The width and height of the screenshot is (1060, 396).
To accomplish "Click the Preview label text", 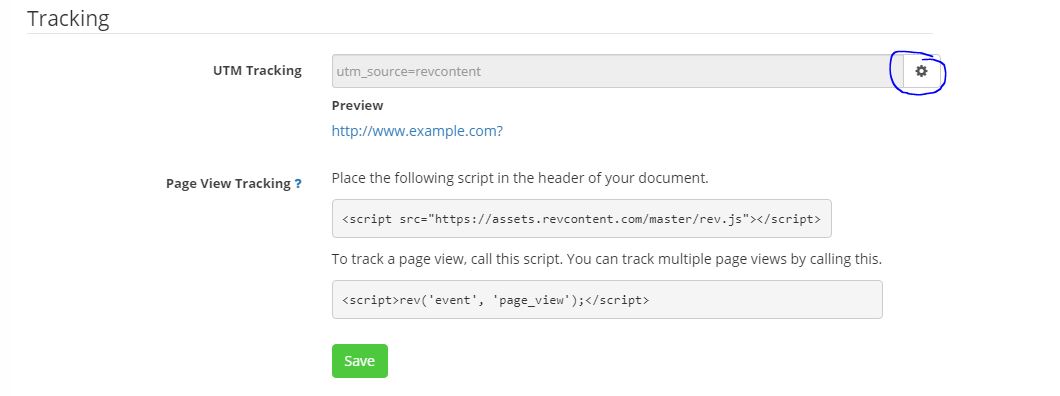I will [358, 105].
